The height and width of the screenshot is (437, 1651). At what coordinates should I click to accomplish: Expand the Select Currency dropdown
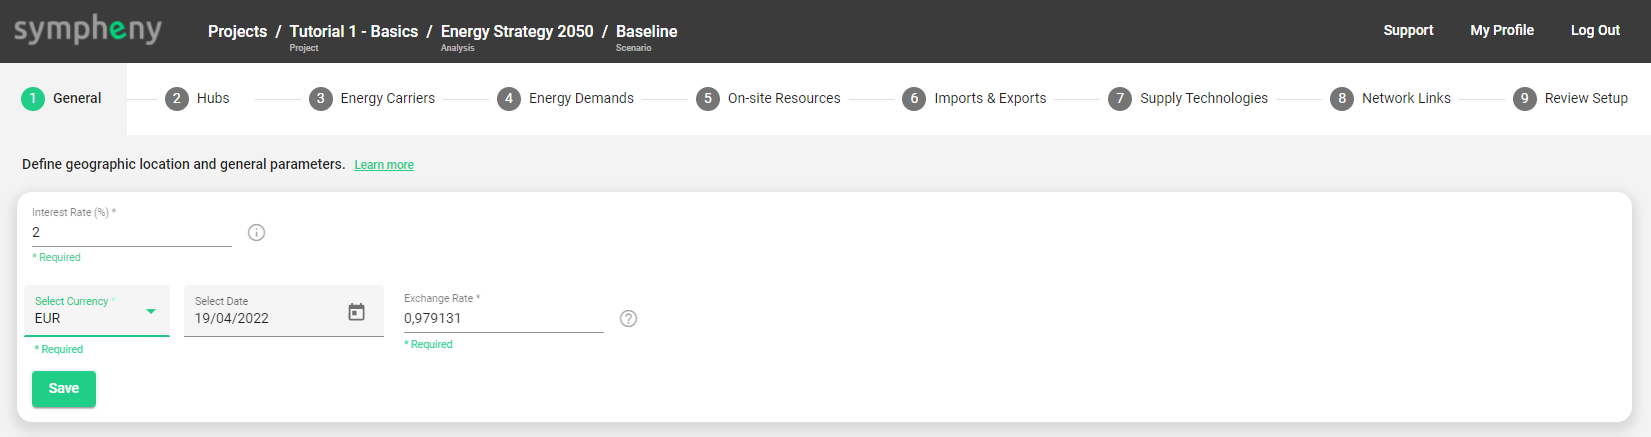151,311
